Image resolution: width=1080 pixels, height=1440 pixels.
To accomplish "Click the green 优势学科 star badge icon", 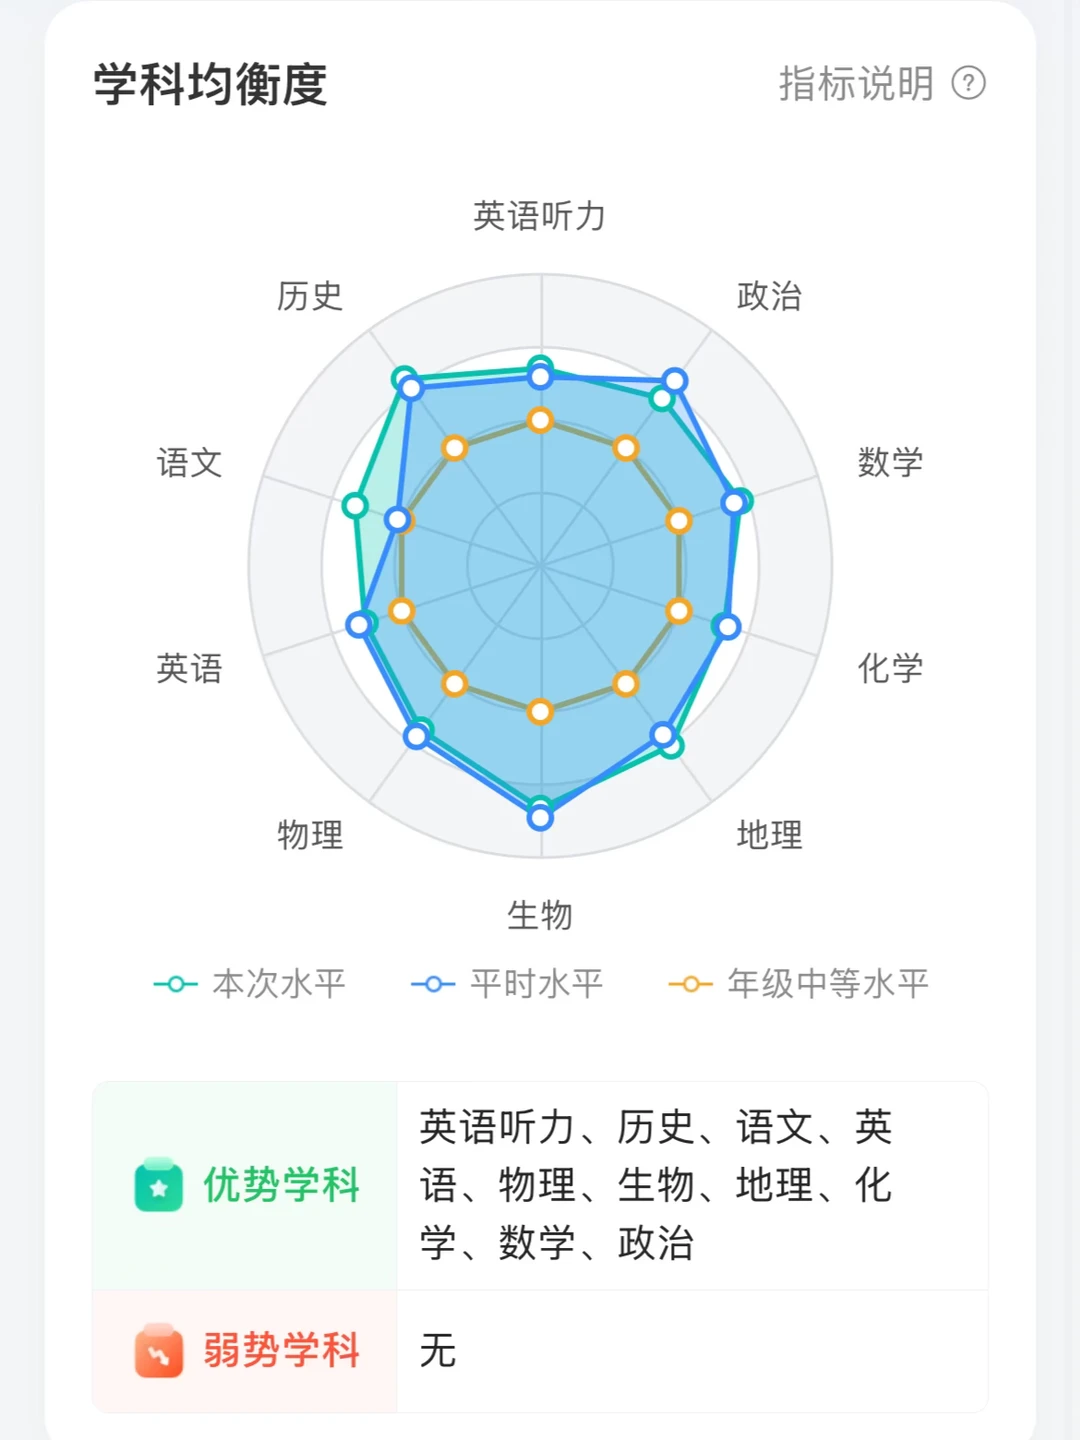I will [x=157, y=1186].
